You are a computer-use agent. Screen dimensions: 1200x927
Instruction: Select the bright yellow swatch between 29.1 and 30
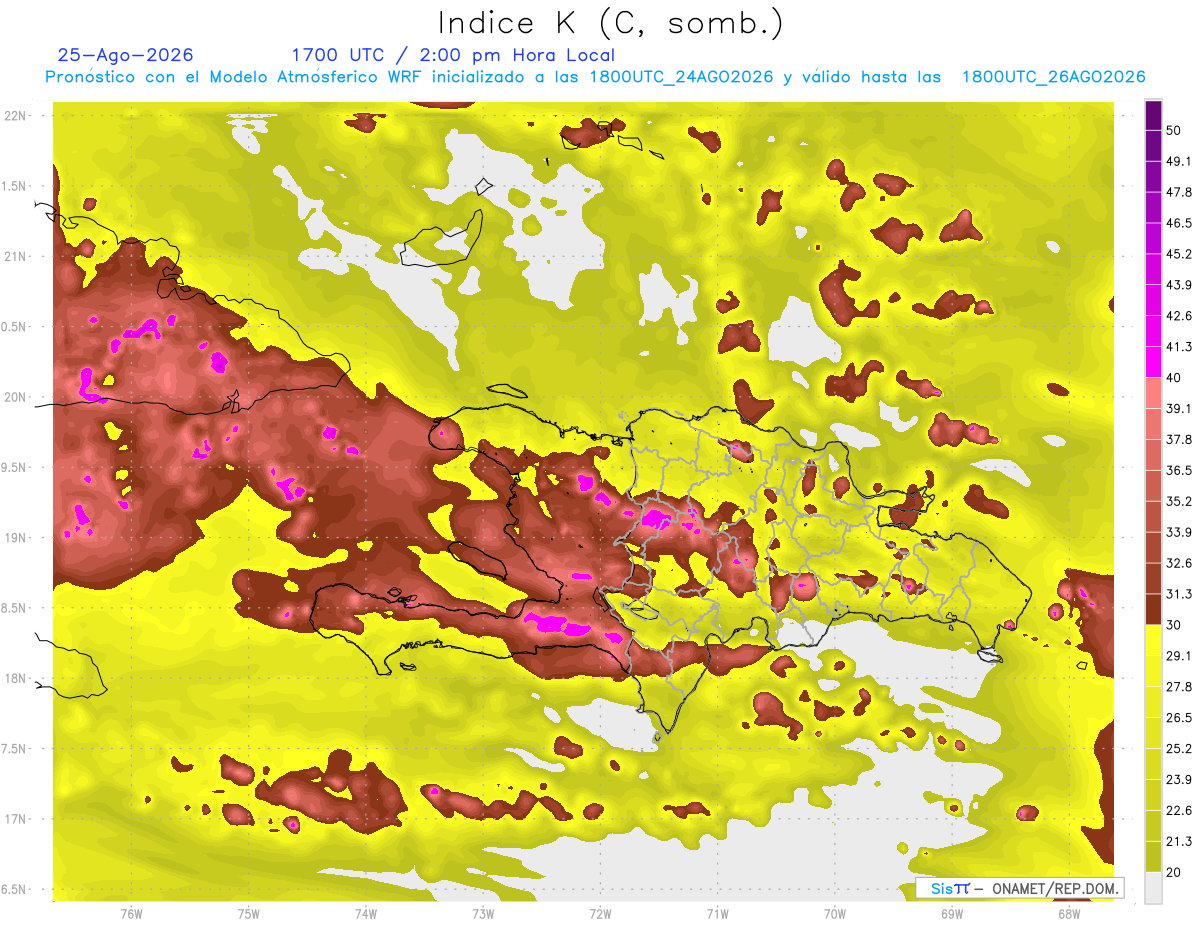(x=1153, y=640)
